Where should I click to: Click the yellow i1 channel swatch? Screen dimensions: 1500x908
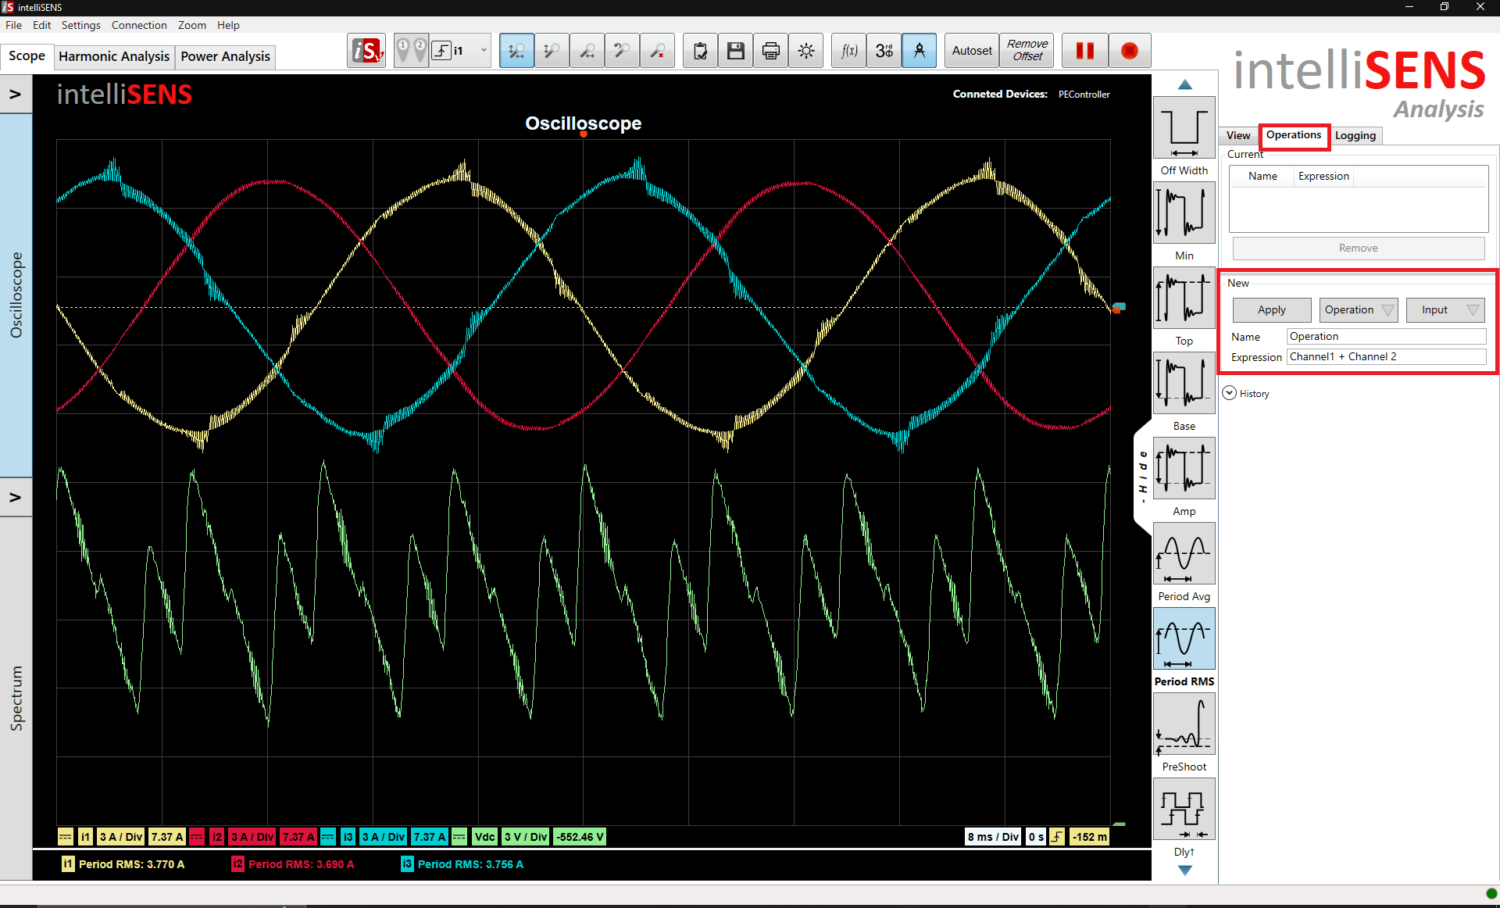(x=85, y=836)
